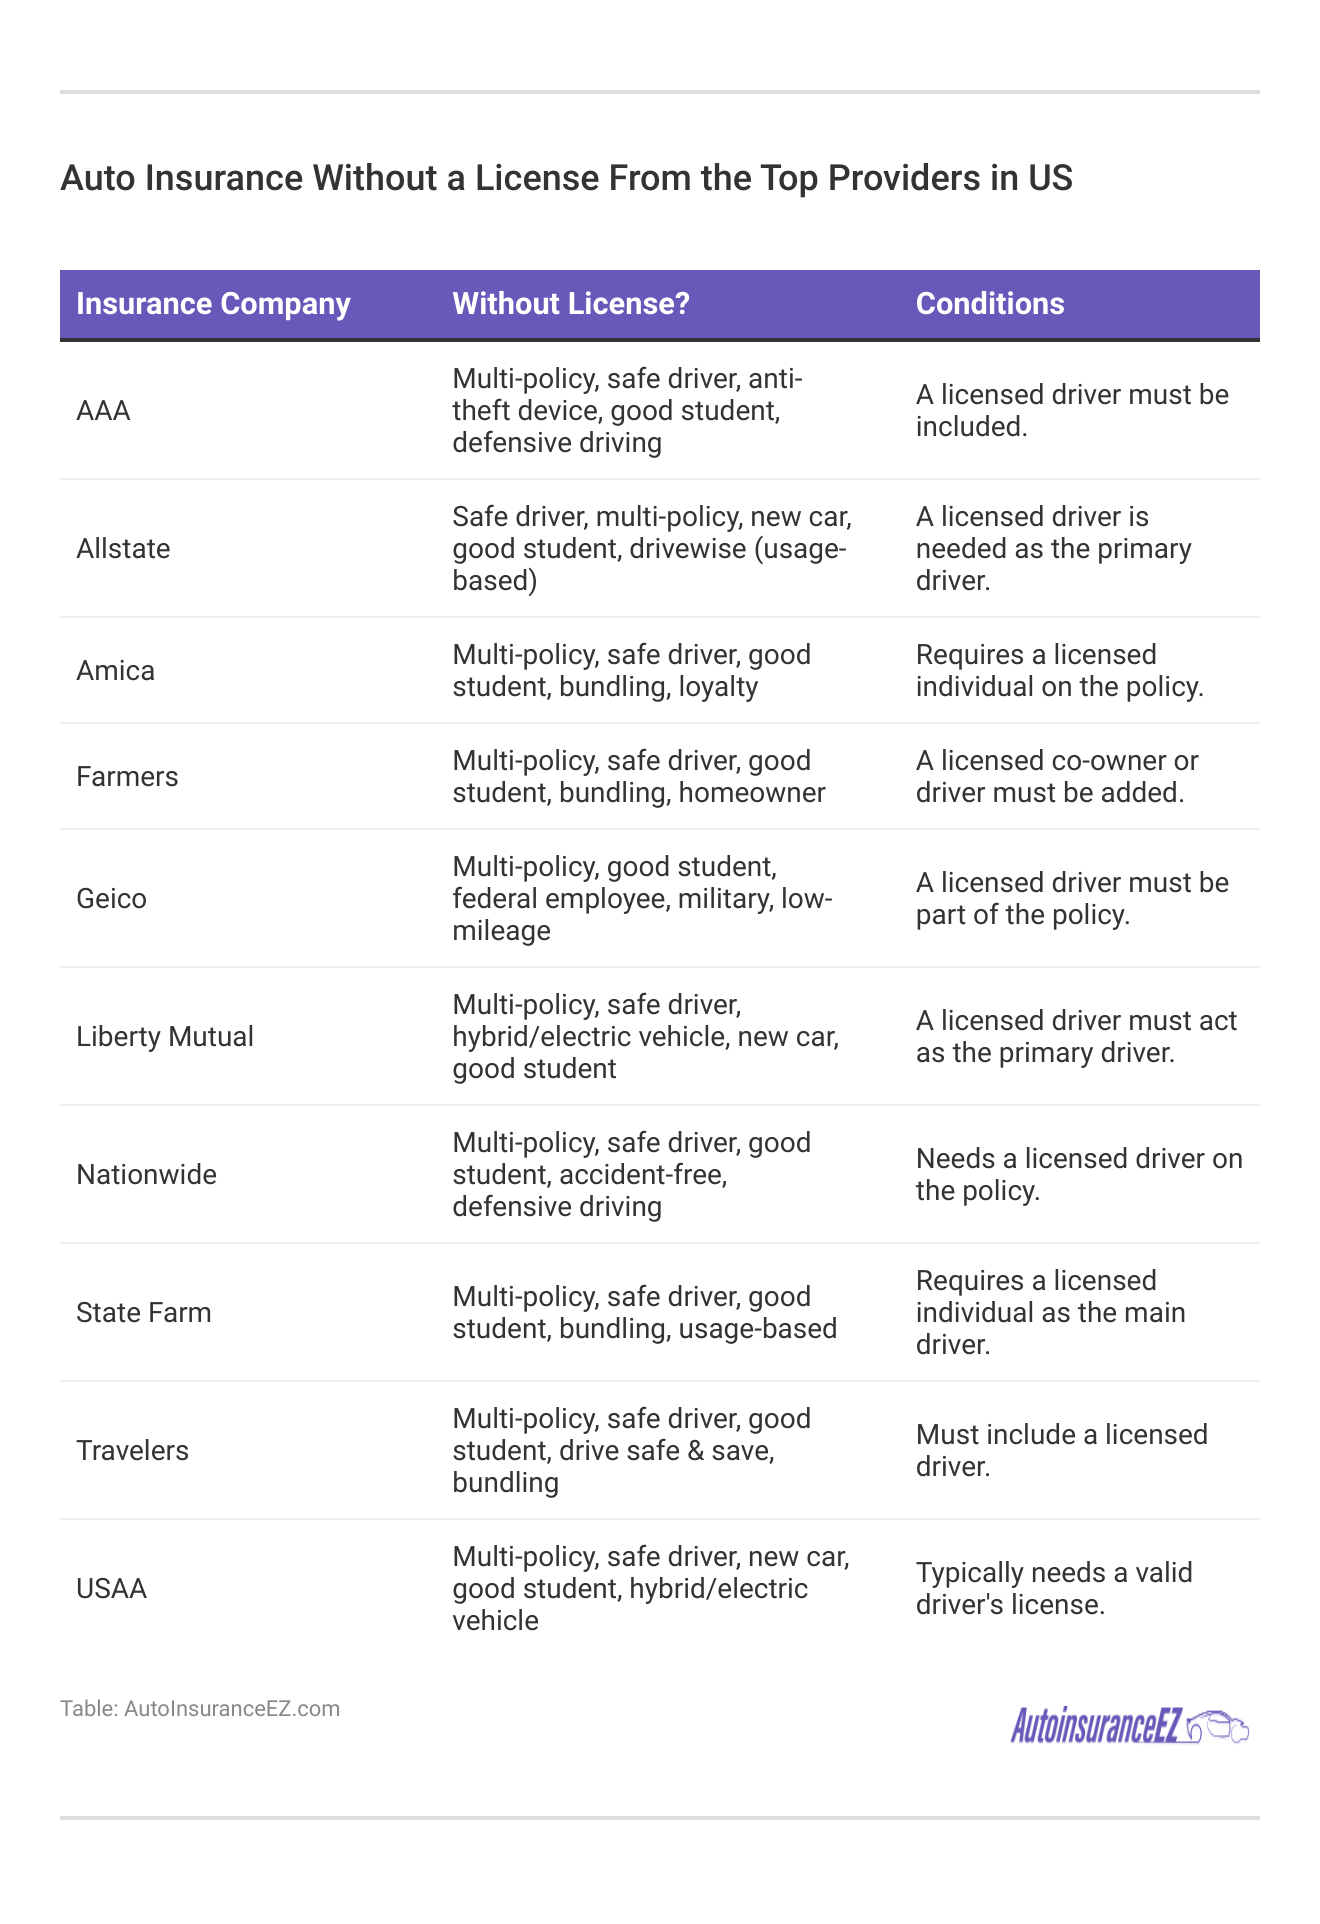The height and width of the screenshot is (1924, 1320).
Task: Click the USAA row label
Action: click(x=111, y=1589)
